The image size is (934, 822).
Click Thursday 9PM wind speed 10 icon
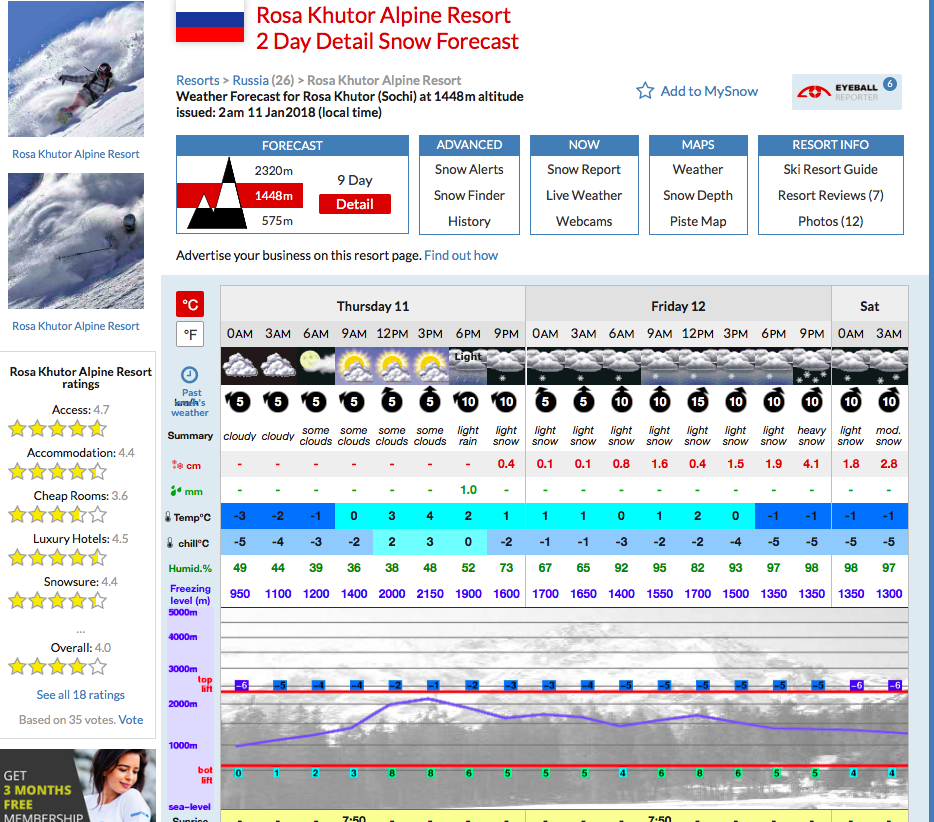(x=506, y=401)
